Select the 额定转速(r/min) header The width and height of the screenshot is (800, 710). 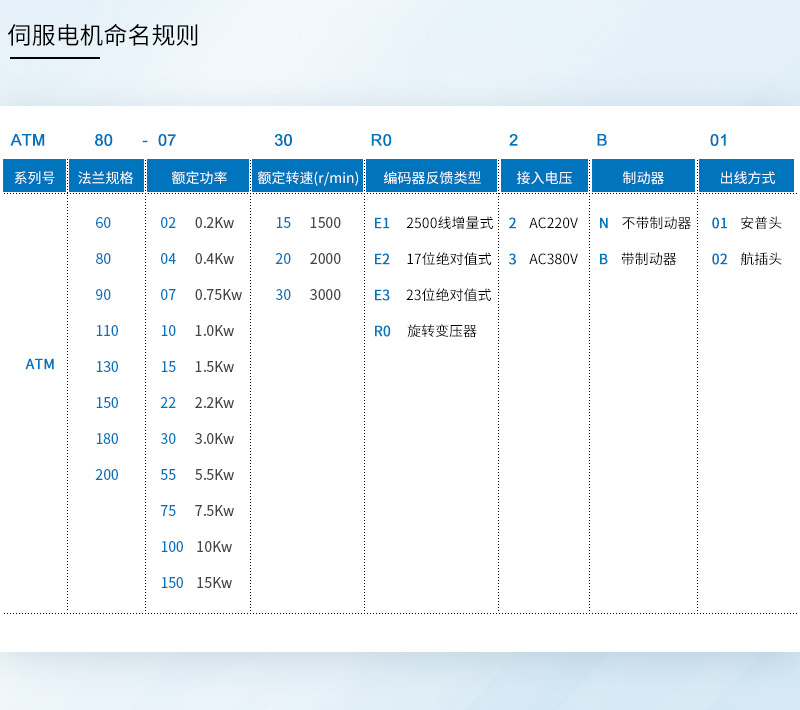307,178
